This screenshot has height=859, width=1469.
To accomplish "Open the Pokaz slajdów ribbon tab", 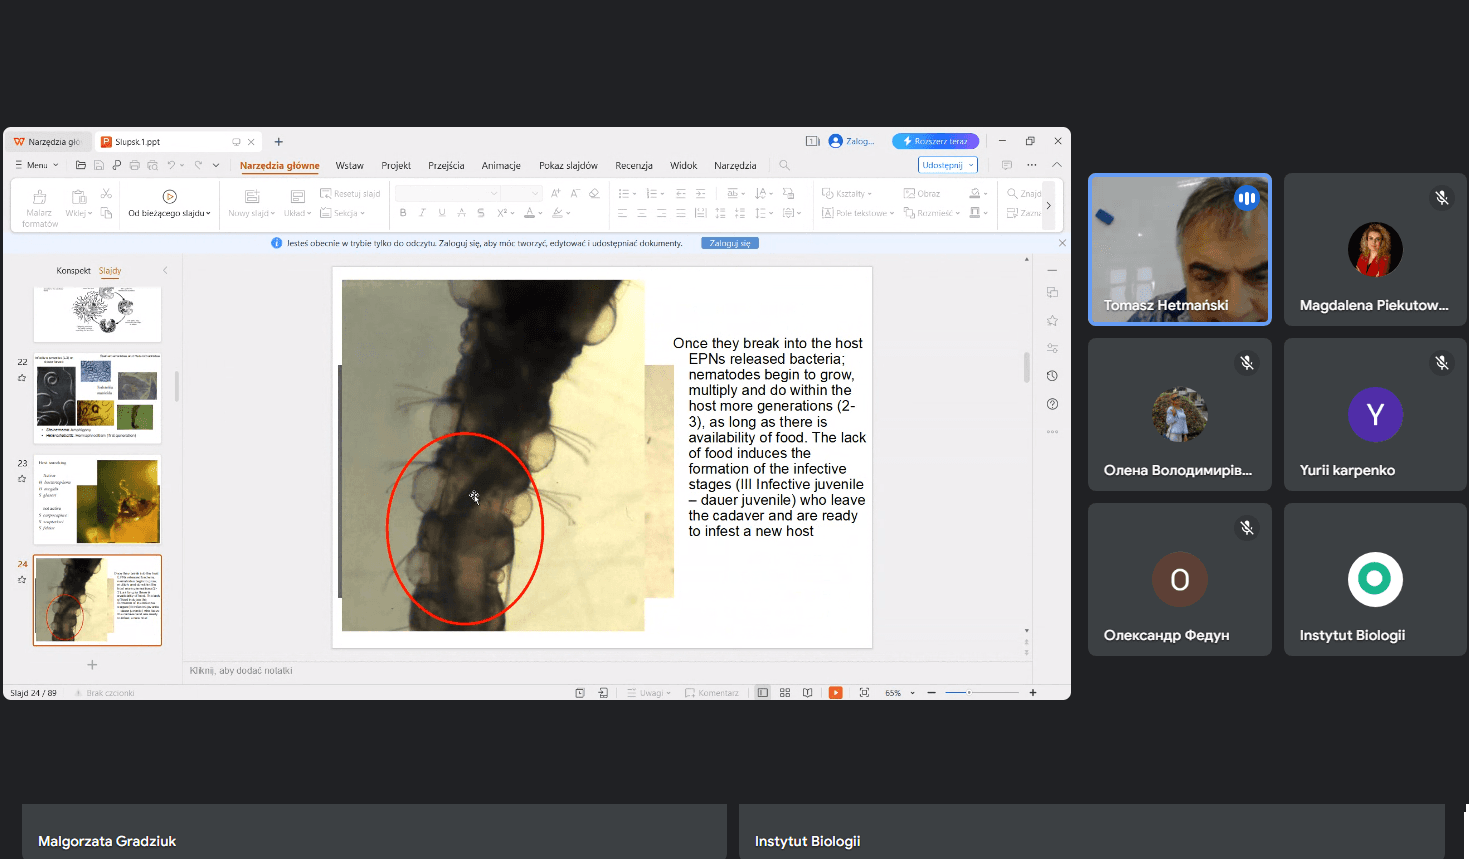I will click(x=568, y=166).
